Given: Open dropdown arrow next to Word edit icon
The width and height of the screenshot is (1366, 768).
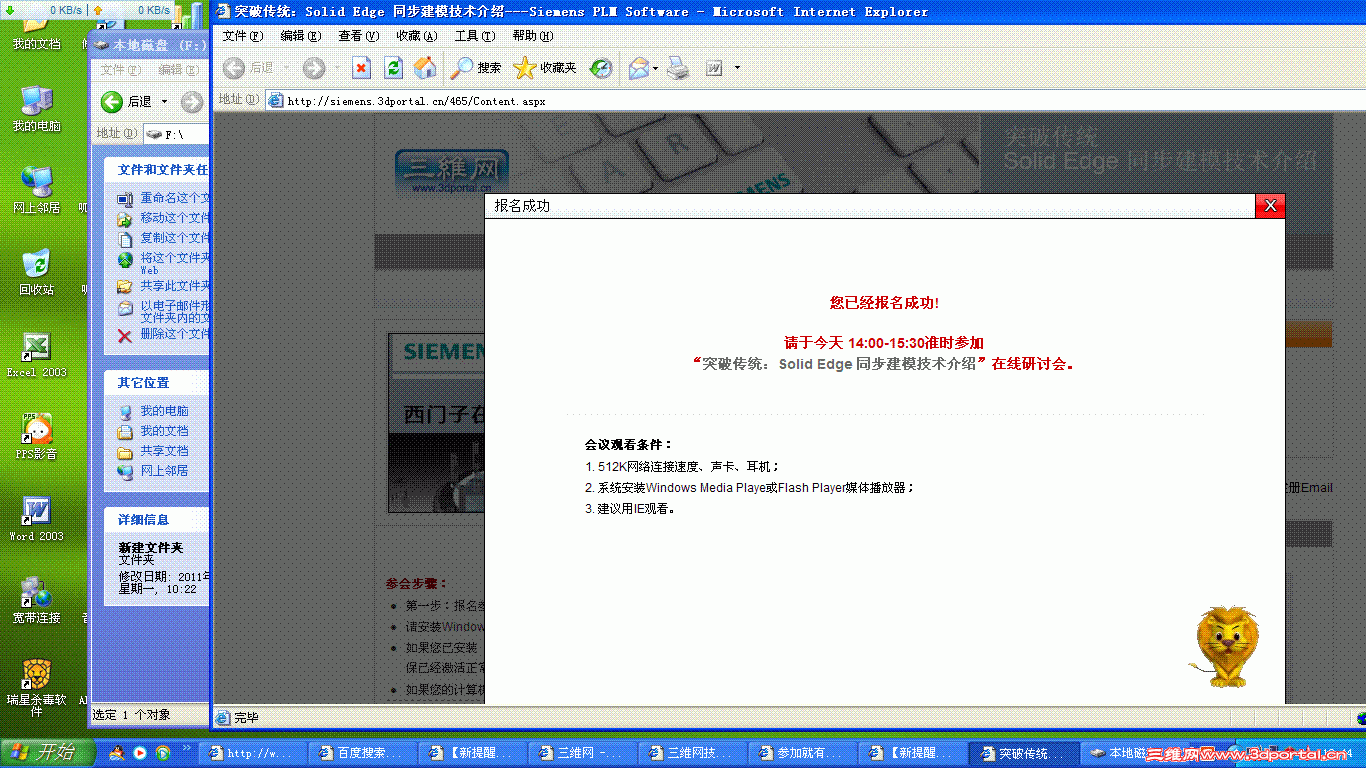Looking at the screenshot, I should click(x=738, y=68).
